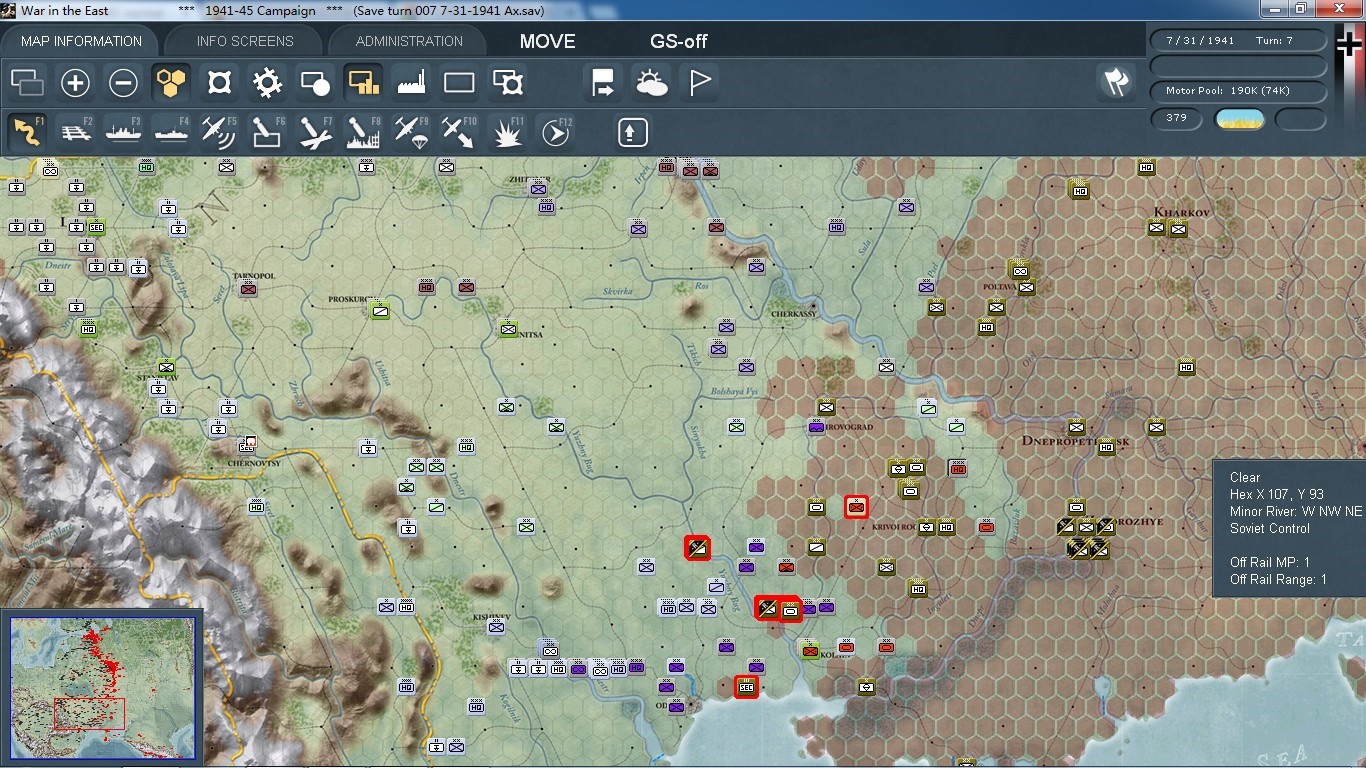Select the F5 air reconnaissance mode
The width and height of the screenshot is (1366, 768).
[219, 132]
